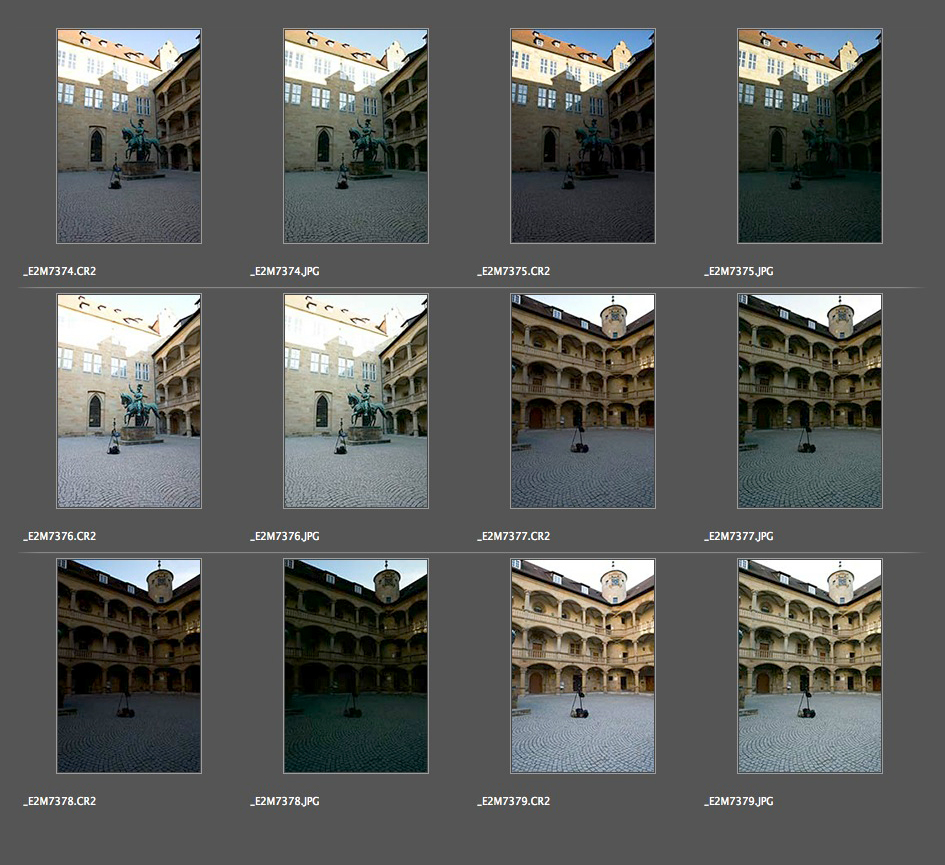This screenshot has height=865, width=945.
Task: Click the _E2M7379.CR2 filename text
Action: tap(514, 801)
